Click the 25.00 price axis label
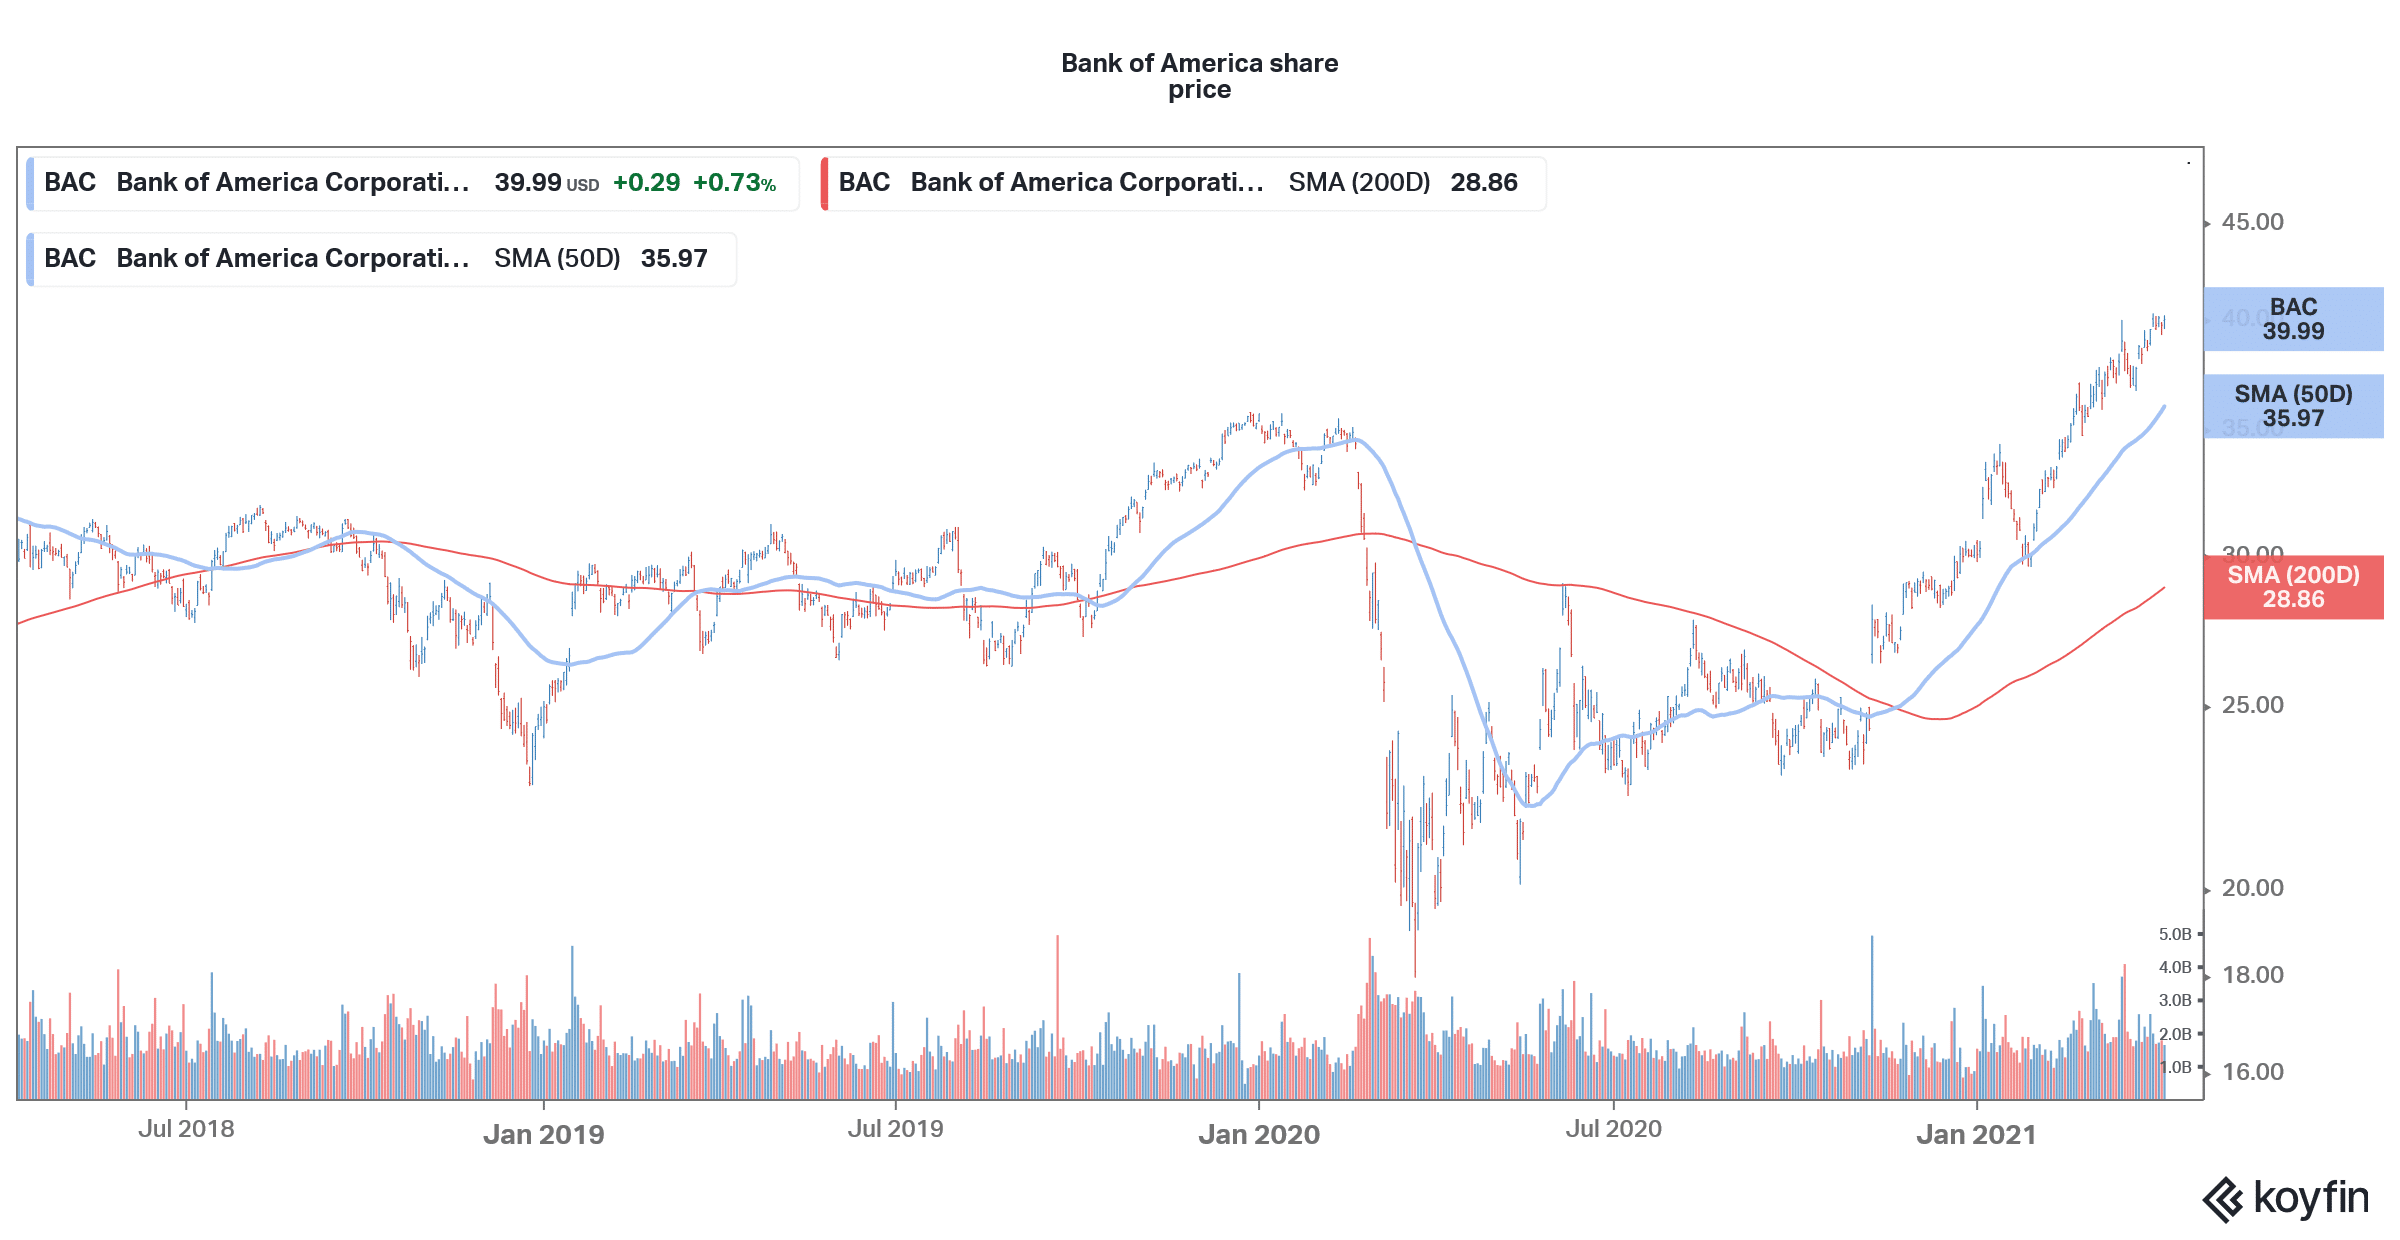This screenshot has height=1240, width=2400. point(2252,705)
